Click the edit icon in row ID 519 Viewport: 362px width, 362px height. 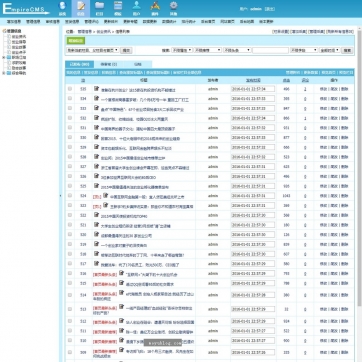pyautogui.click(x=96, y=244)
